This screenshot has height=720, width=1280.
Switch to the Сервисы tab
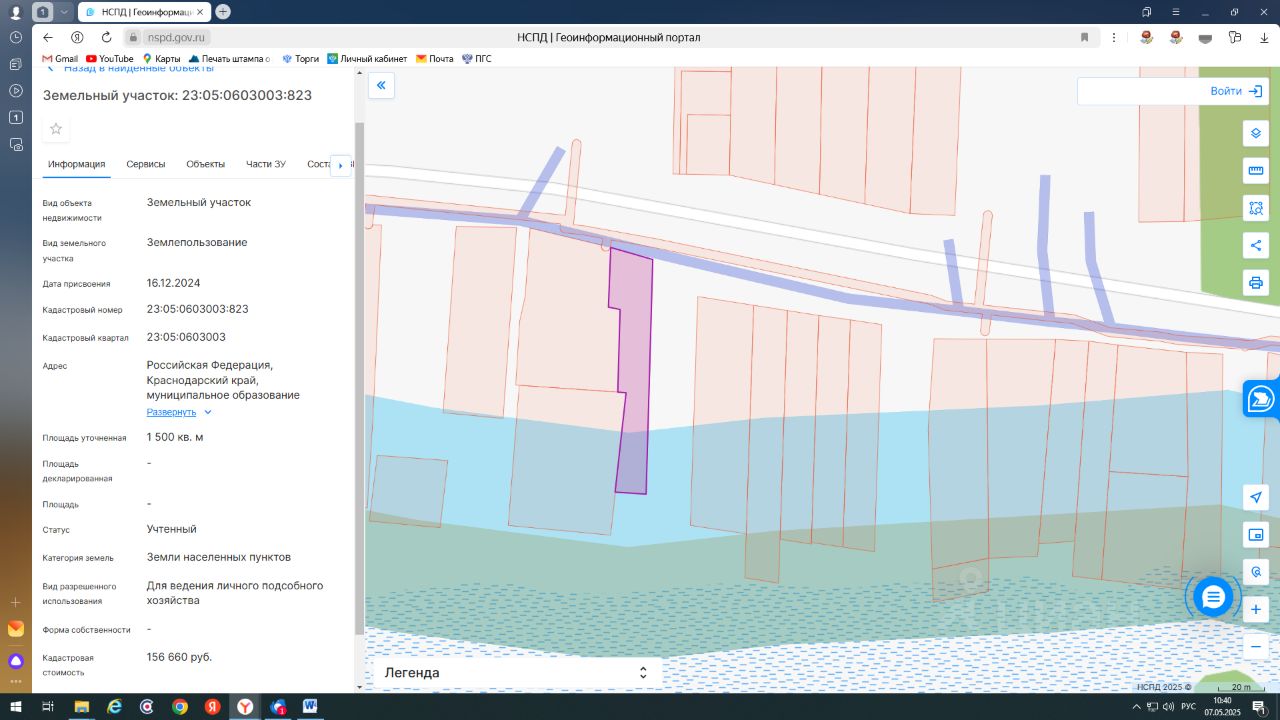[x=146, y=164]
